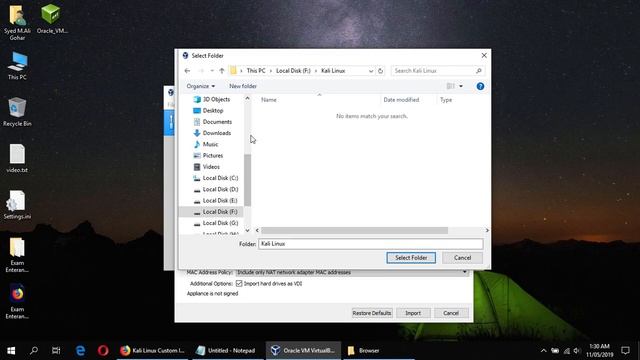Open volume control in system tray

[576, 351]
